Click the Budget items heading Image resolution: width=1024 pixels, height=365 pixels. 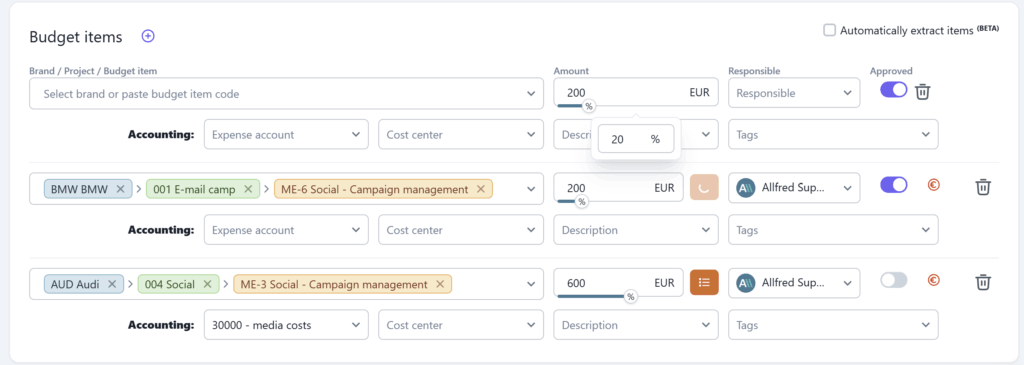click(x=76, y=37)
